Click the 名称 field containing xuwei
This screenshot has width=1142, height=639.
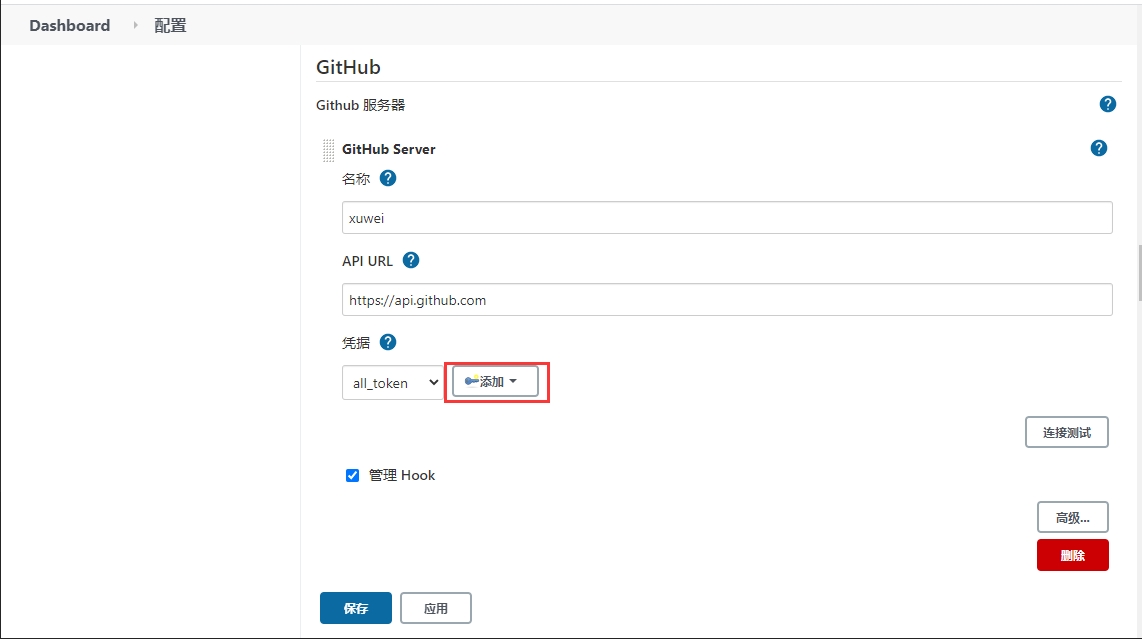pos(726,218)
